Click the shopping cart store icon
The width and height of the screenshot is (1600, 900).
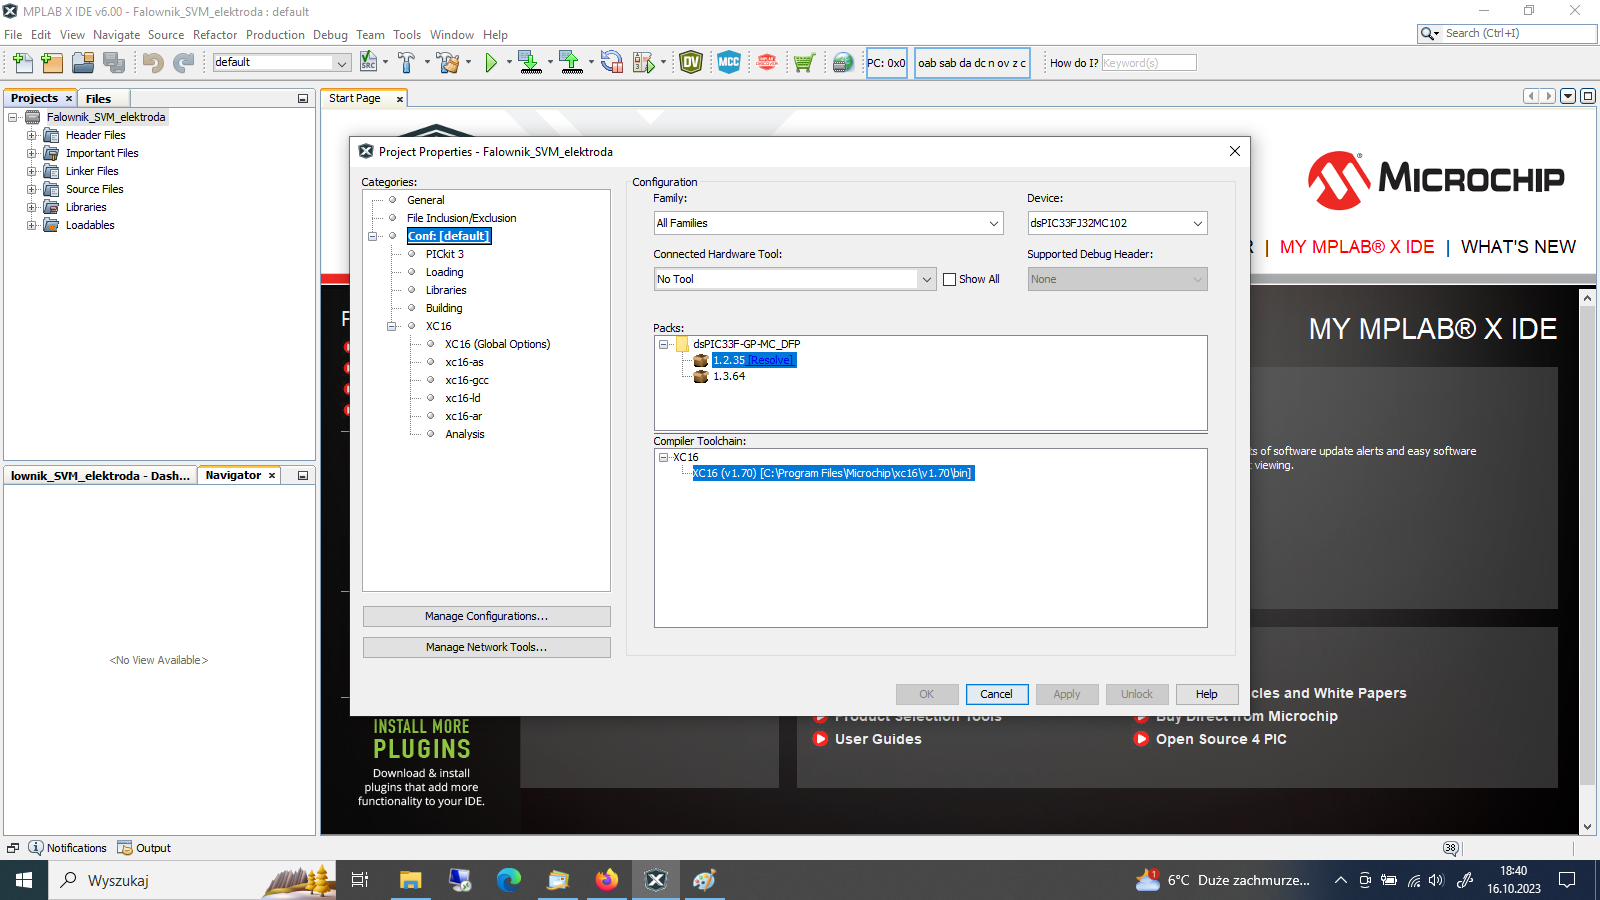point(804,63)
